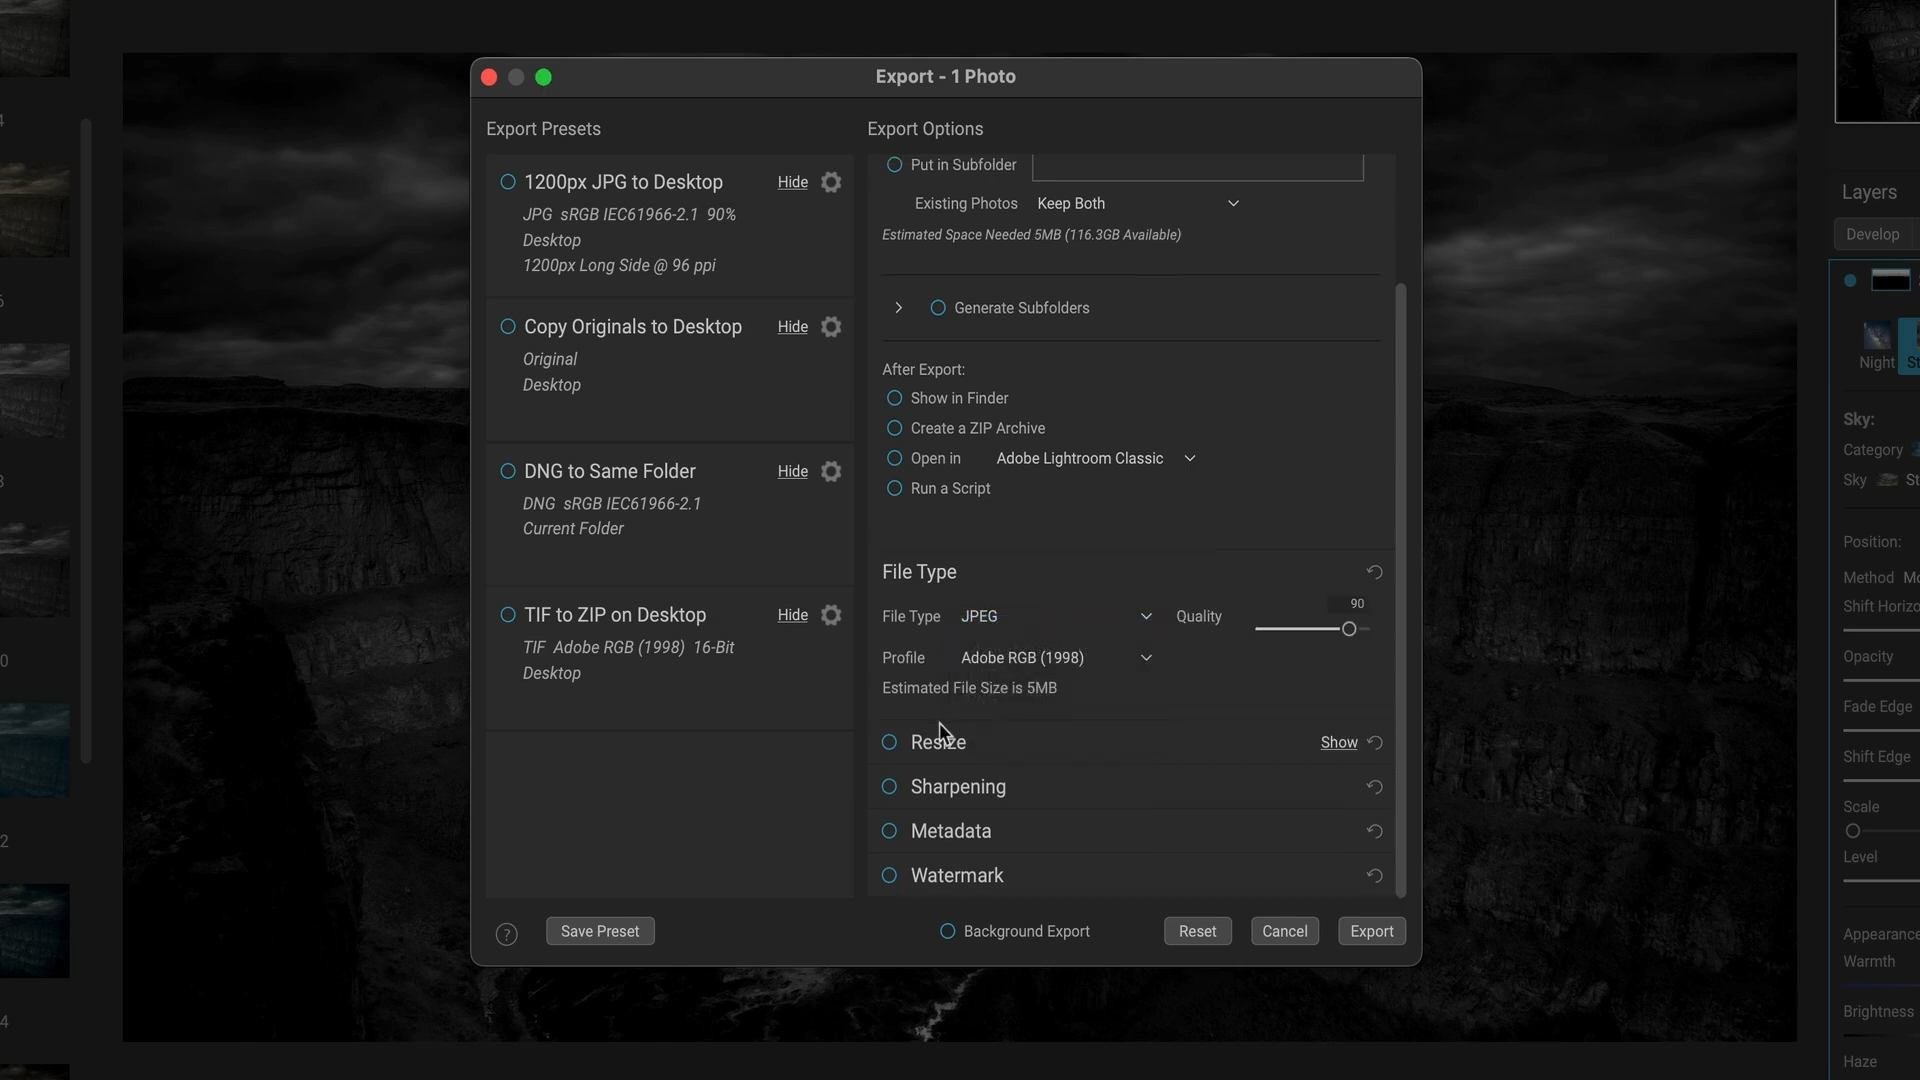
Task: Open gear options for DNG to Same Folder
Action: tap(831, 471)
